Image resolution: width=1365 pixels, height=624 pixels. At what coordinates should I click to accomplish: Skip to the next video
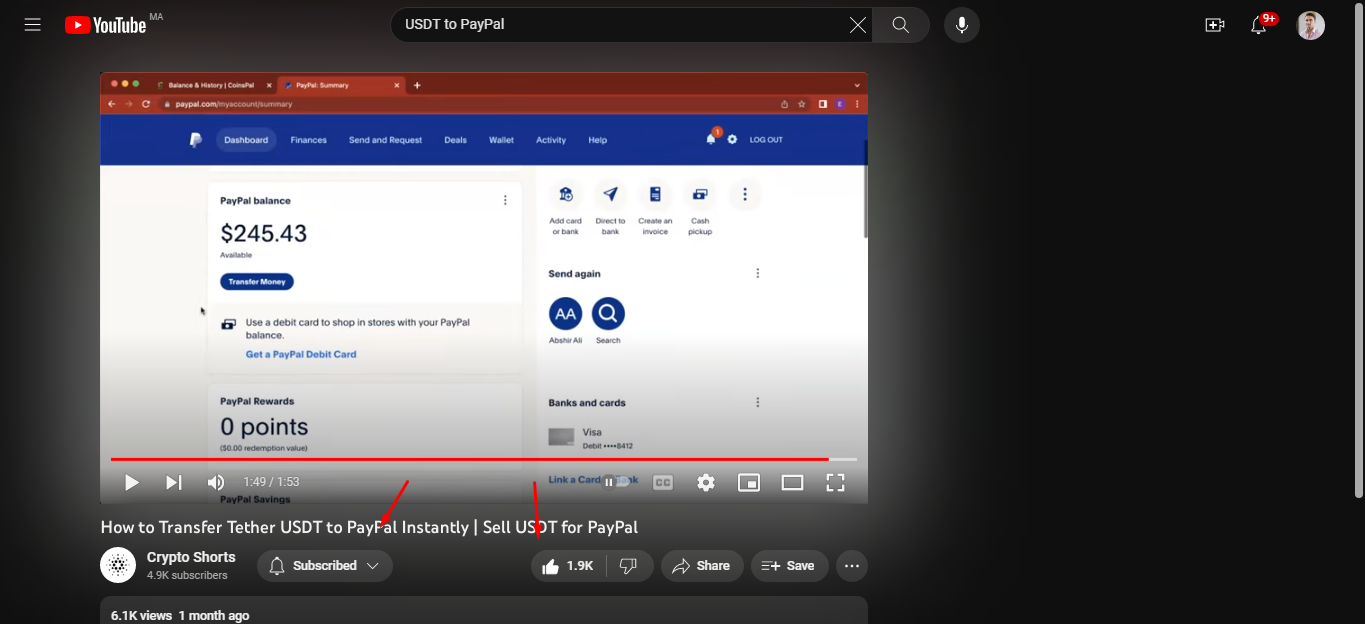point(174,483)
